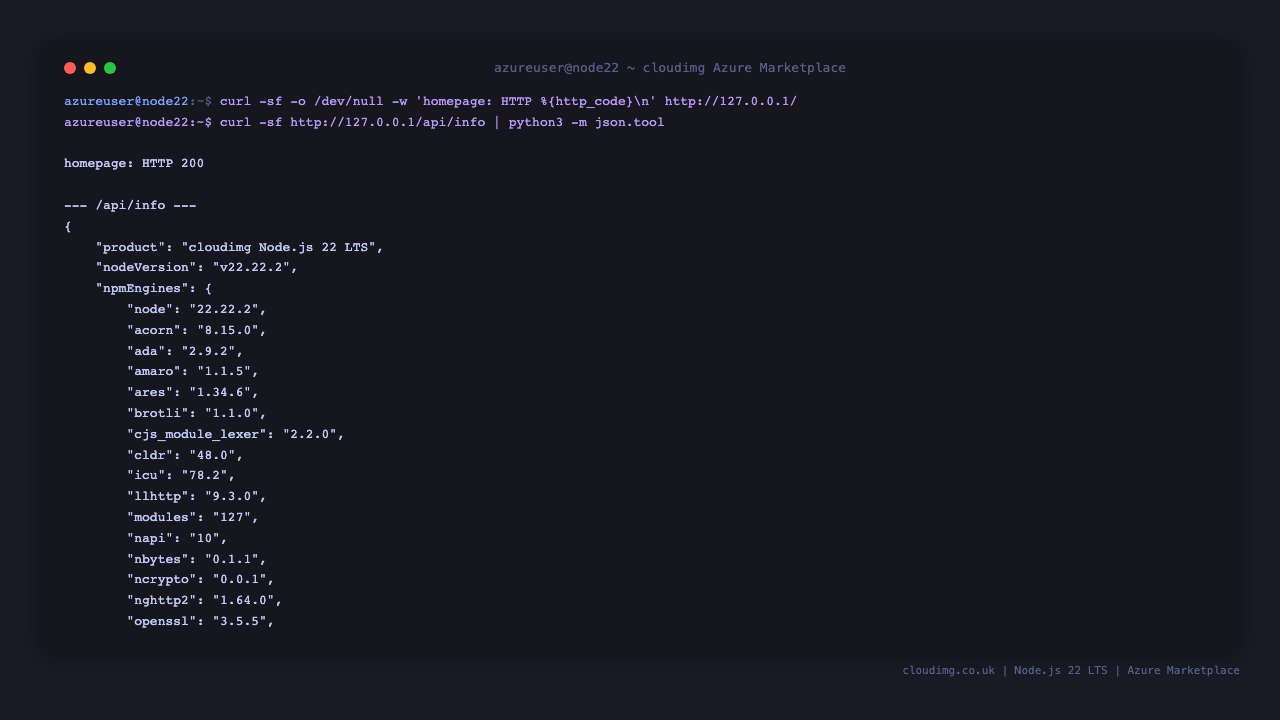The height and width of the screenshot is (720, 1280).
Task: Click the "cjs_module_lexer": "2.2.0" entry
Action: click(236, 434)
